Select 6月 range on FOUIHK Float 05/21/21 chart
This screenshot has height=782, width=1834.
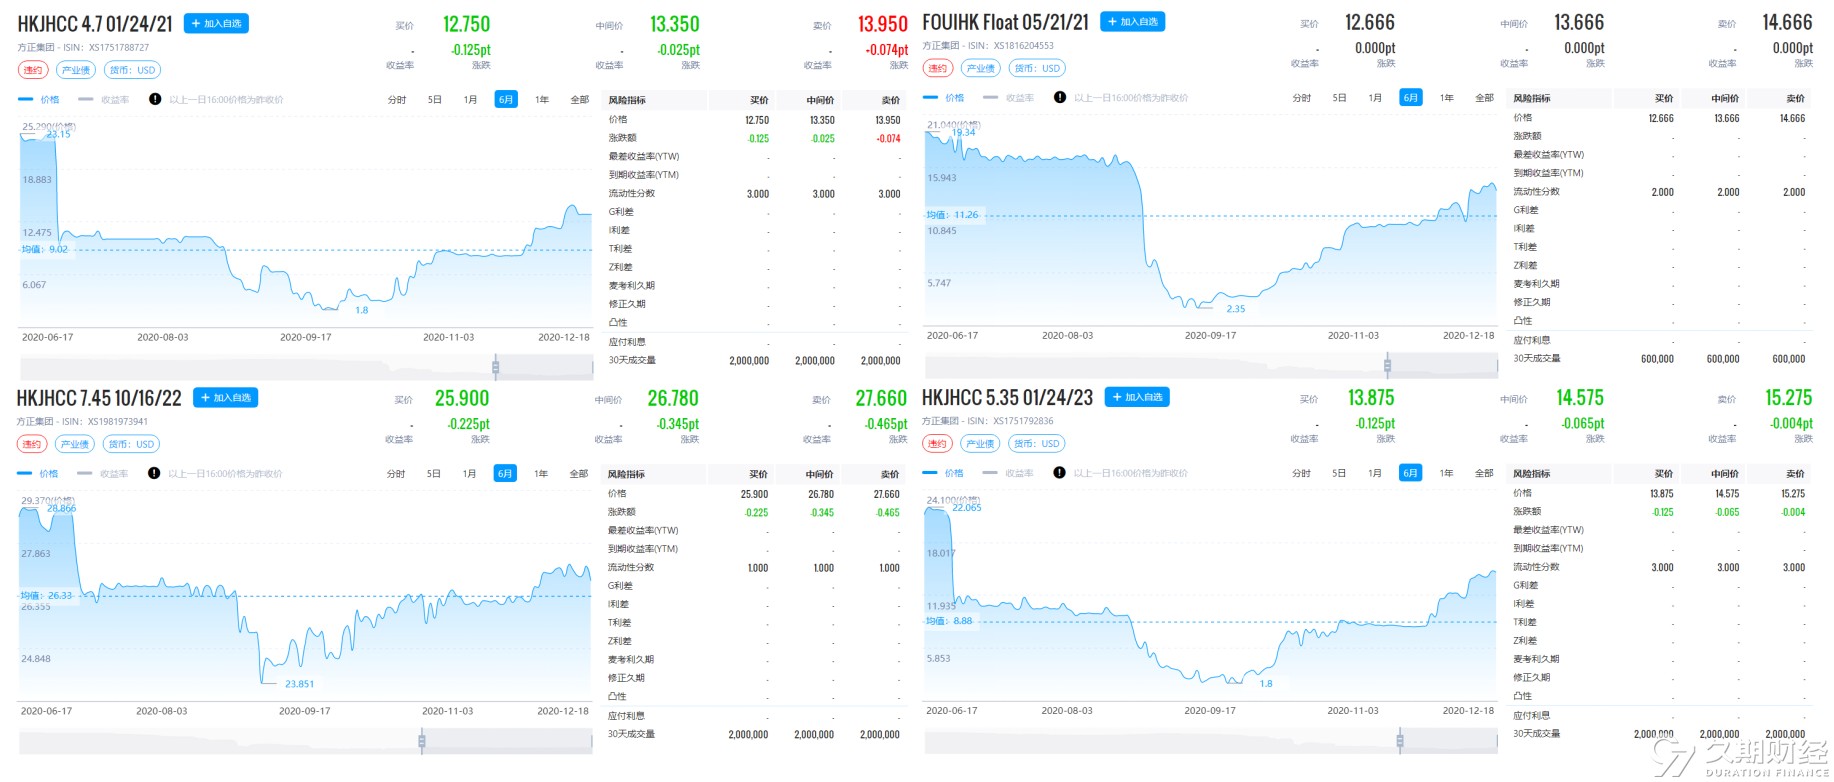(1411, 97)
